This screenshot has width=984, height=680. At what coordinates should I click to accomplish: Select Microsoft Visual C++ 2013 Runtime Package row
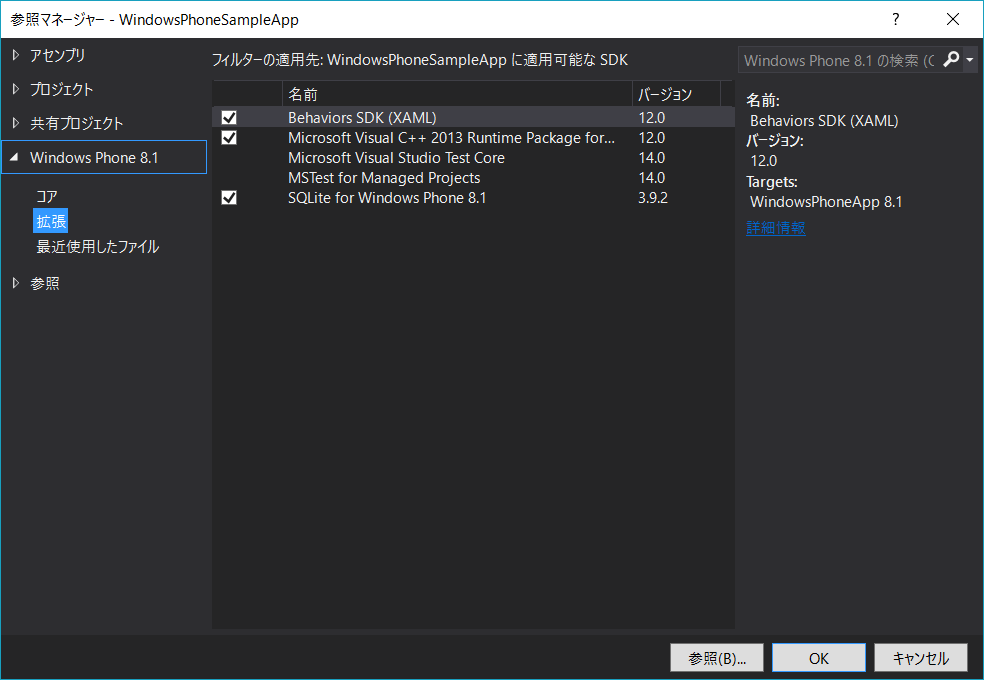474,137
